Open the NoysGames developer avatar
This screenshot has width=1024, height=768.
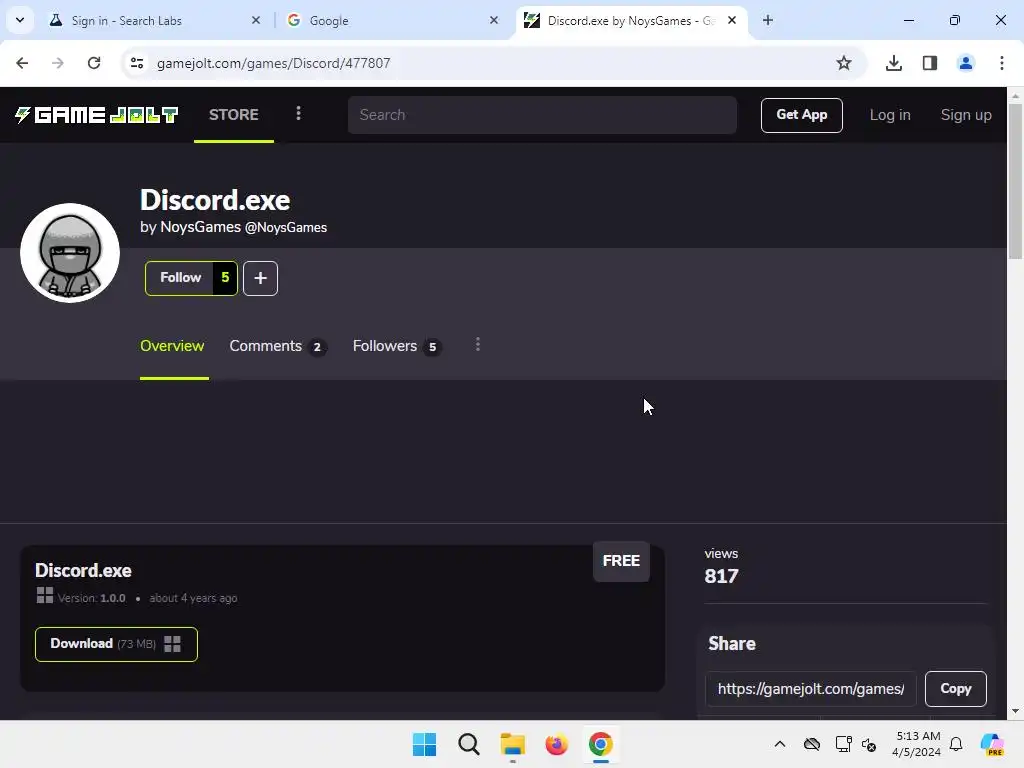[x=70, y=253]
